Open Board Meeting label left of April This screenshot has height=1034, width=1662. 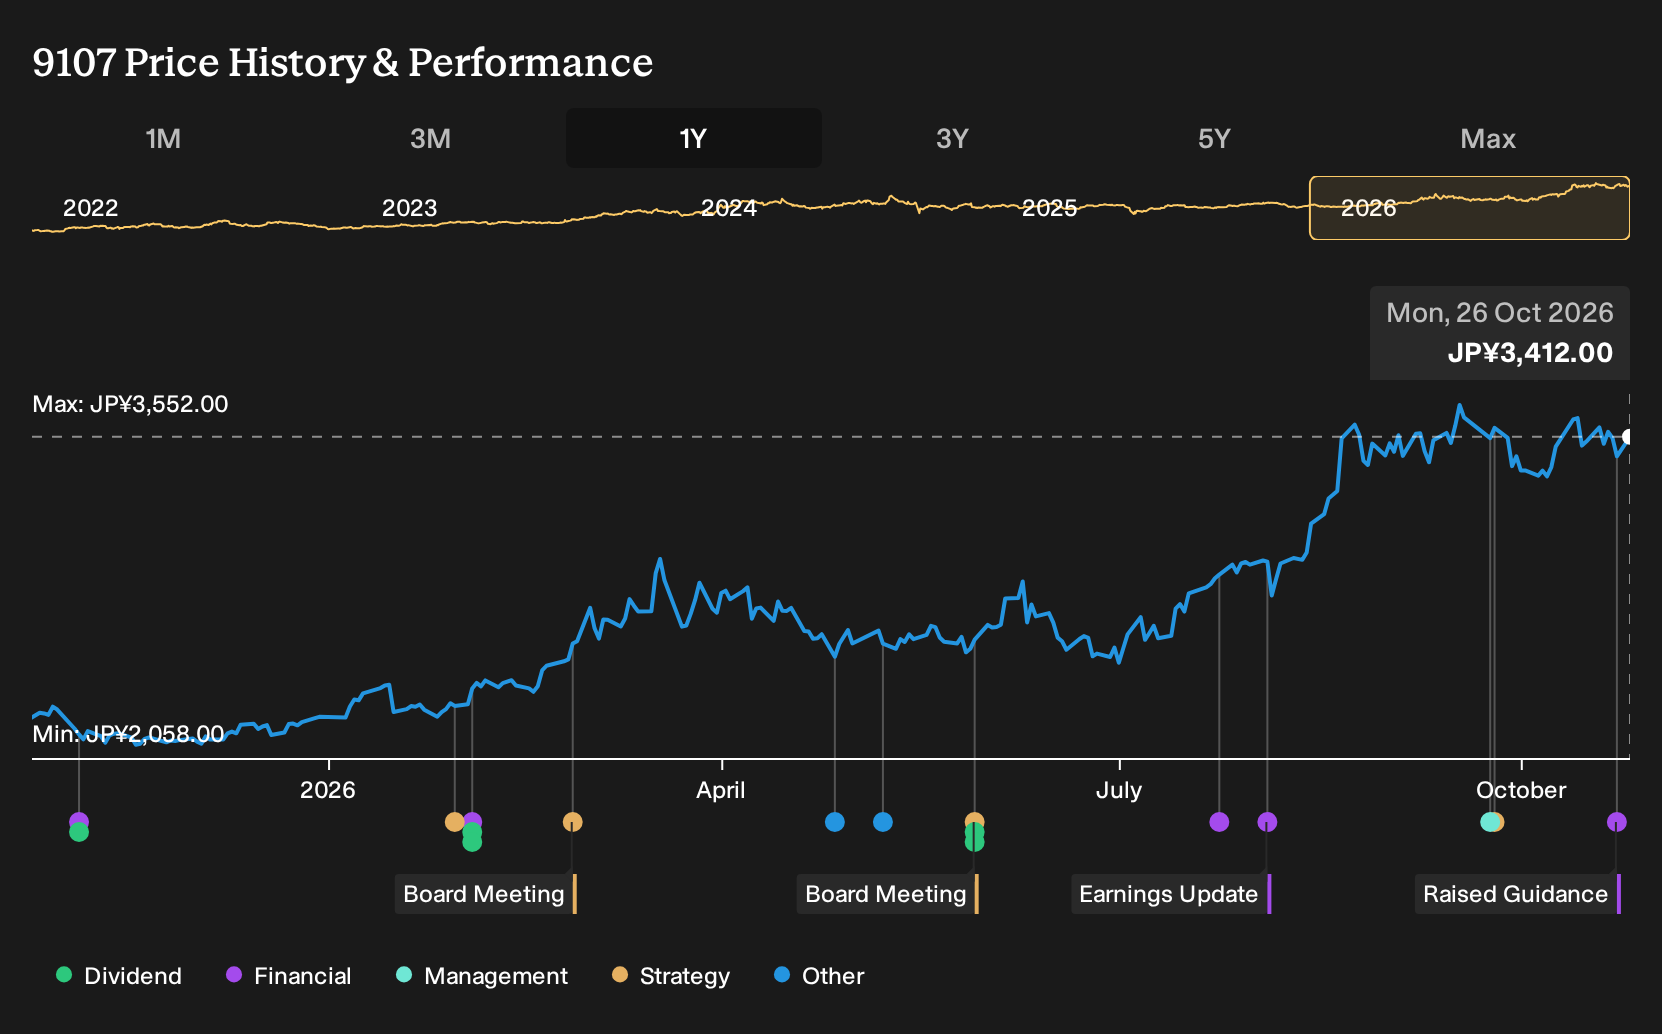coord(484,894)
